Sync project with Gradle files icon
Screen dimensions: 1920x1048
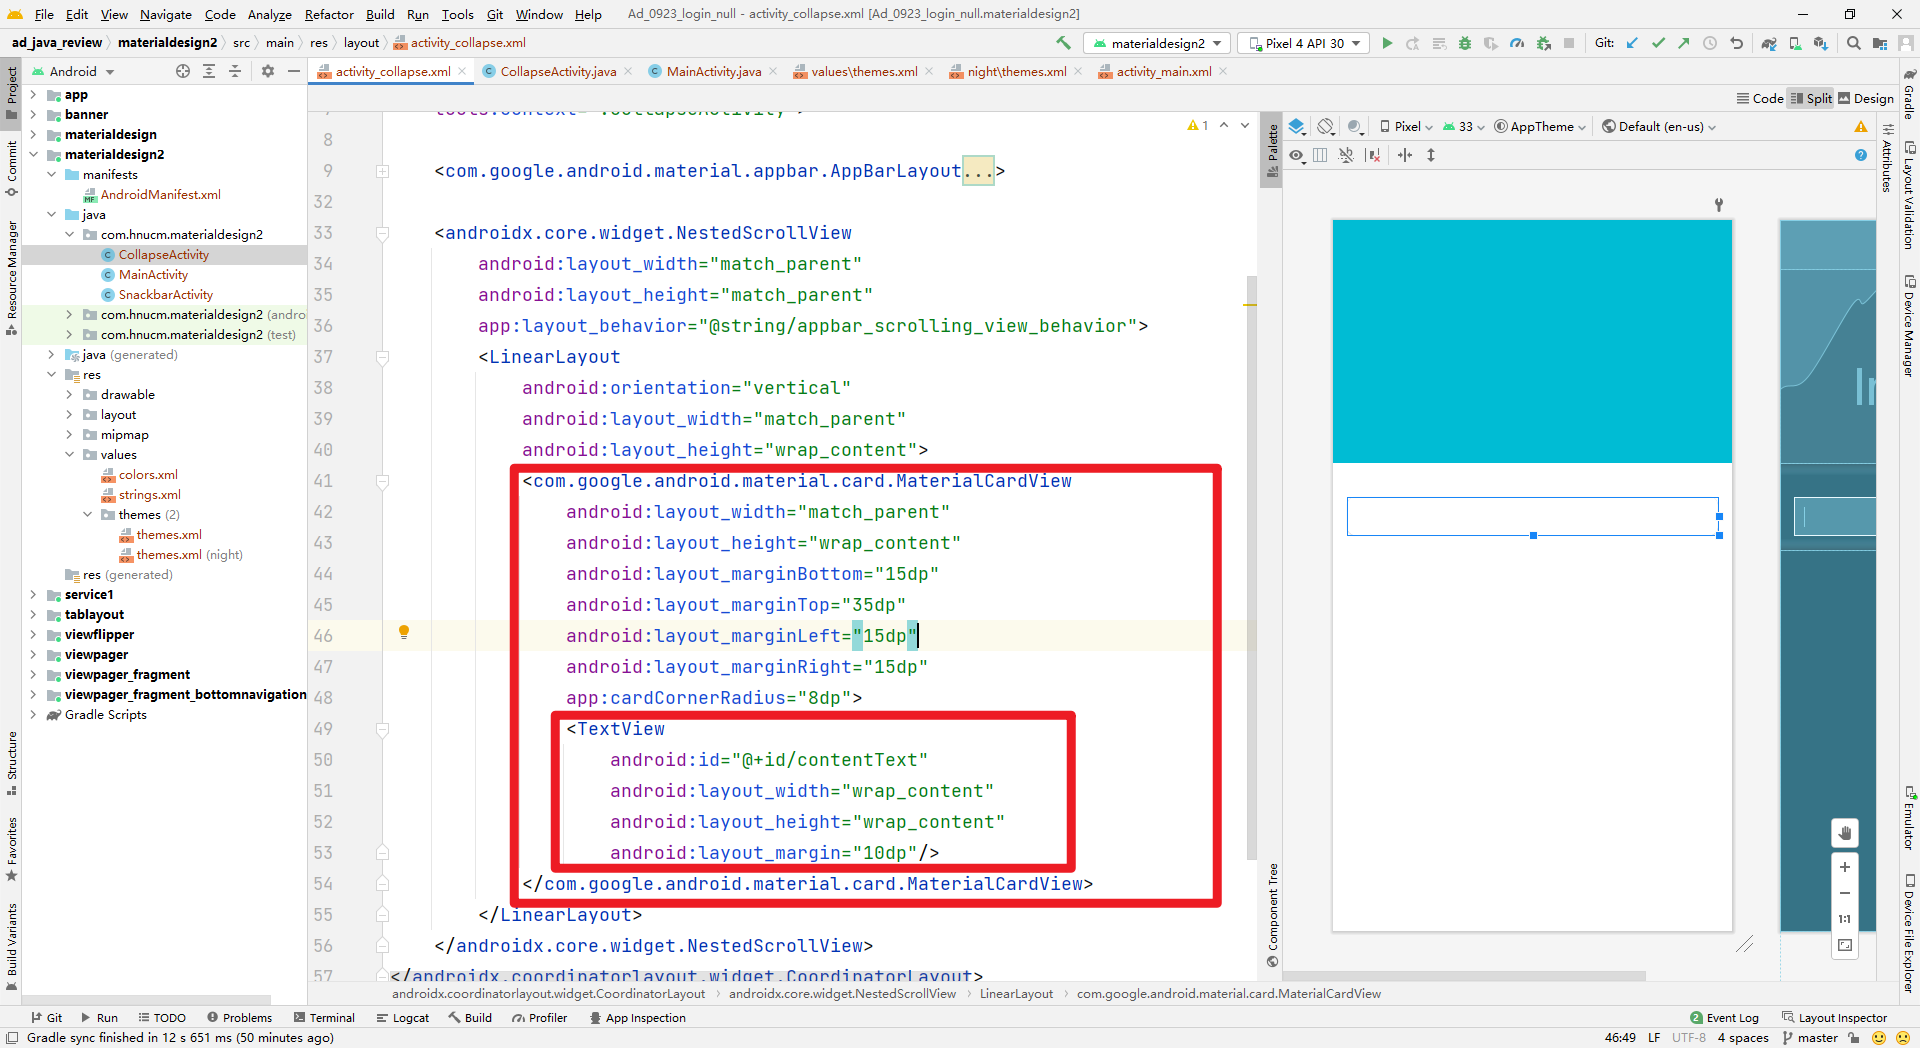coord(1769,43)
